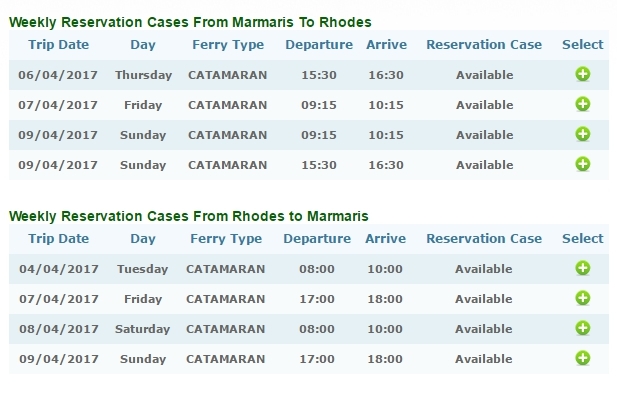Image resolution: width=617 pixels, height=394 pixels.
Task: Click Departure header in Rhodes to Marmaris table
Action: [317, 239]
